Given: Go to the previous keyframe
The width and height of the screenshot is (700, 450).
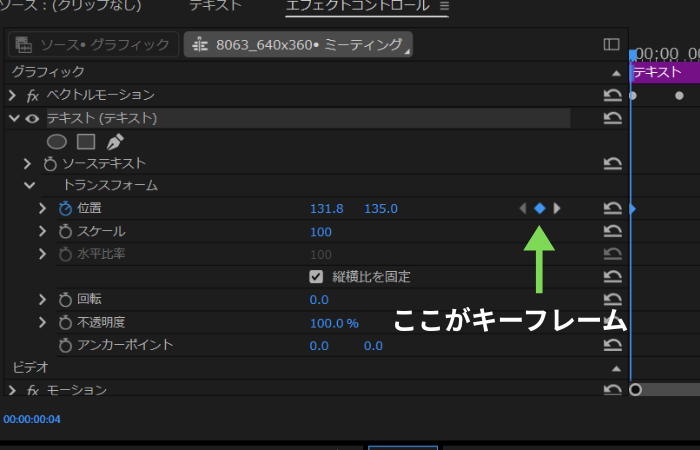Looking at the screenshot, I should click(522, 208).
